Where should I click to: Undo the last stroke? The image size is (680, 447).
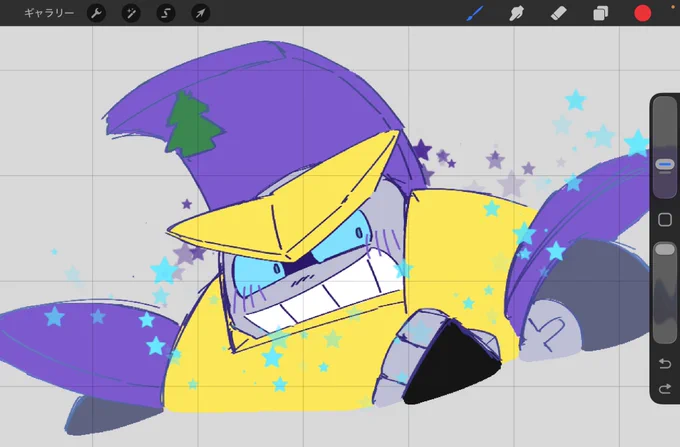(x=665, y=363)
